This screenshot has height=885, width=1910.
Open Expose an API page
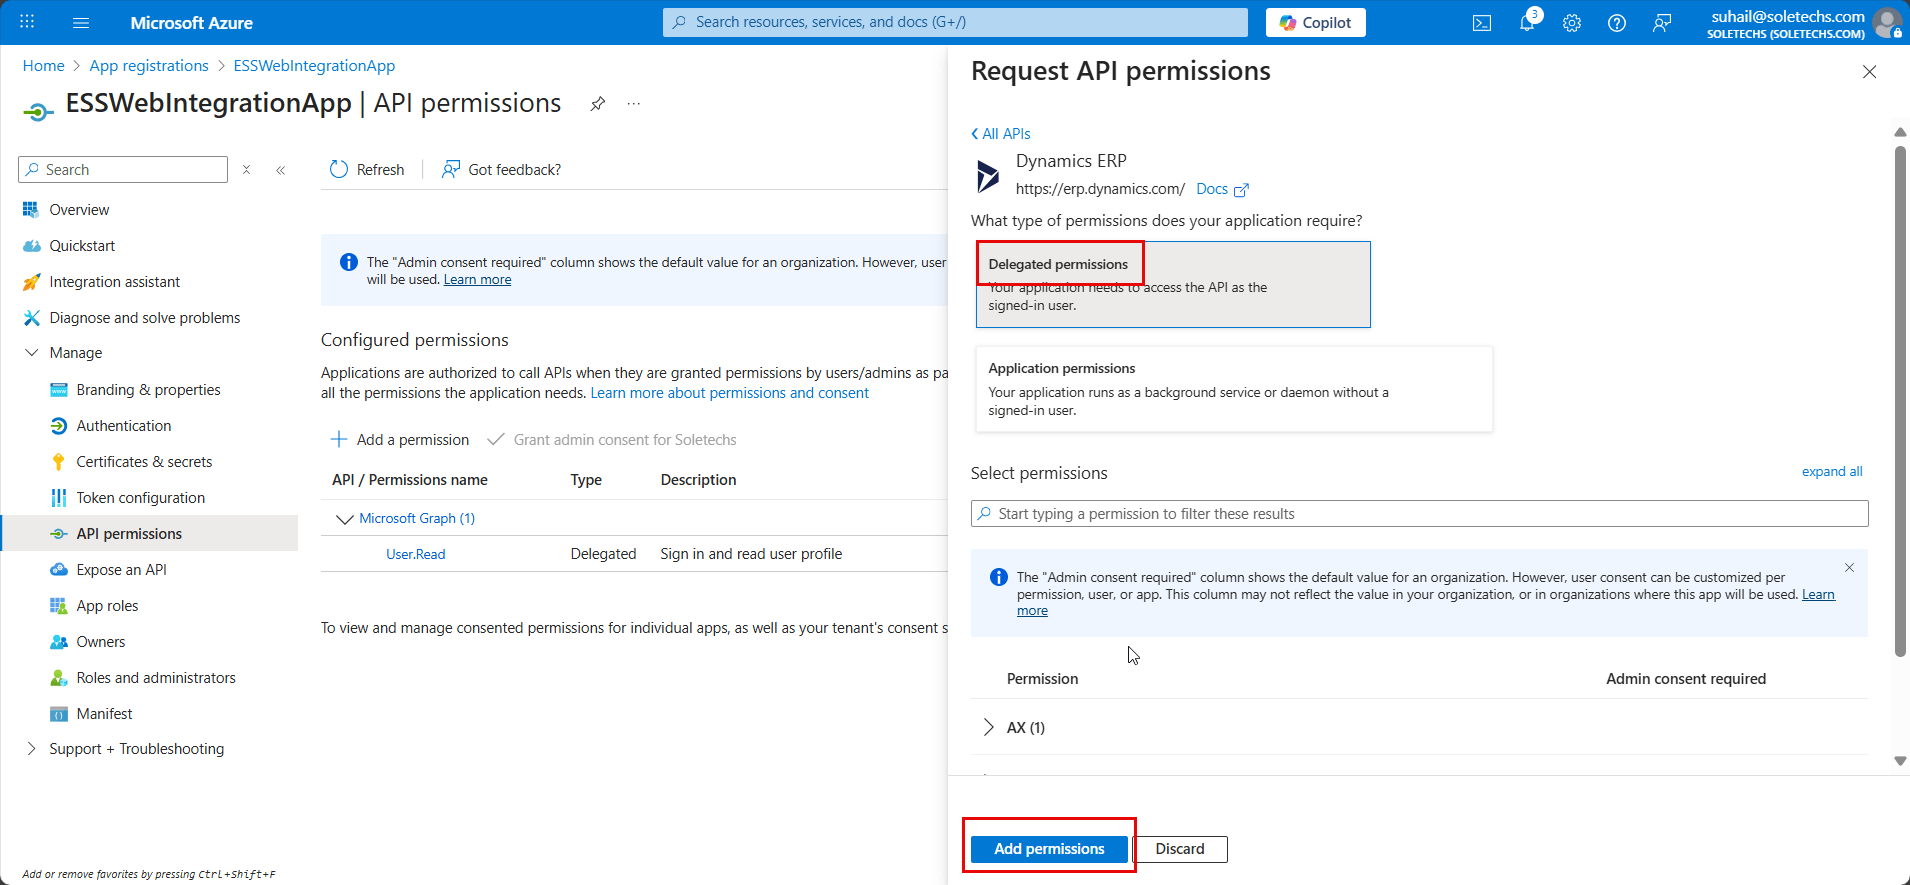(x=122, y=570)
